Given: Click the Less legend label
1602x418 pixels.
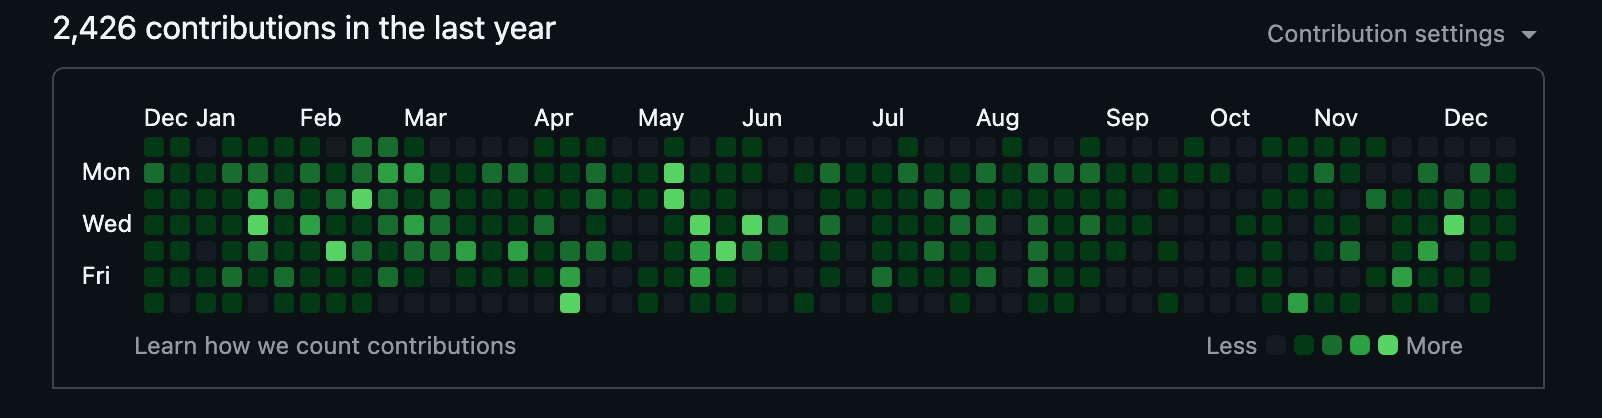Looking at the screenshot, I should point(1231,346).
